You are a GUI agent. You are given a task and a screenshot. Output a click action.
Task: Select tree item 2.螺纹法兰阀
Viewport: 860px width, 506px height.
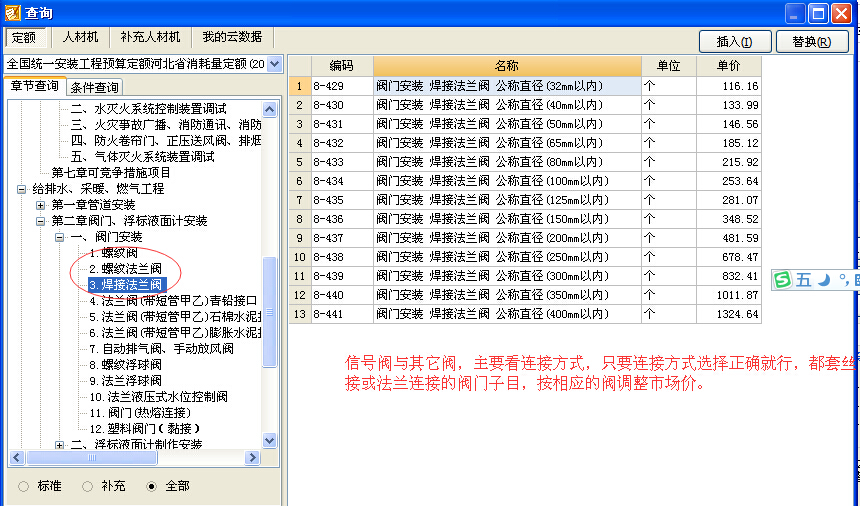pyautogui.click(x=126, y=269)
